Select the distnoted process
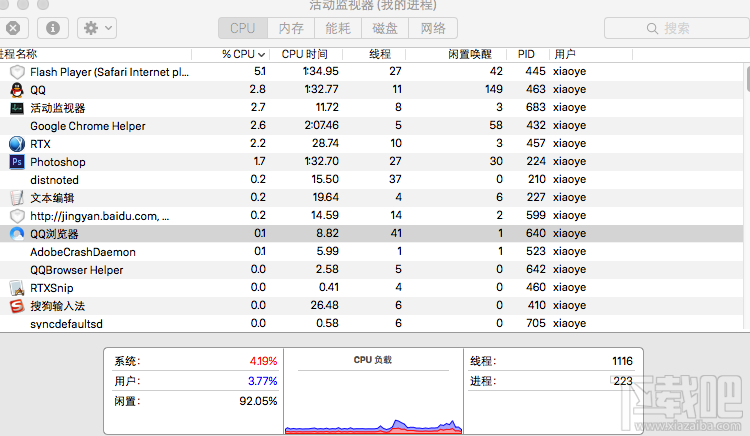The image size is (750, 436). [54, 180]
